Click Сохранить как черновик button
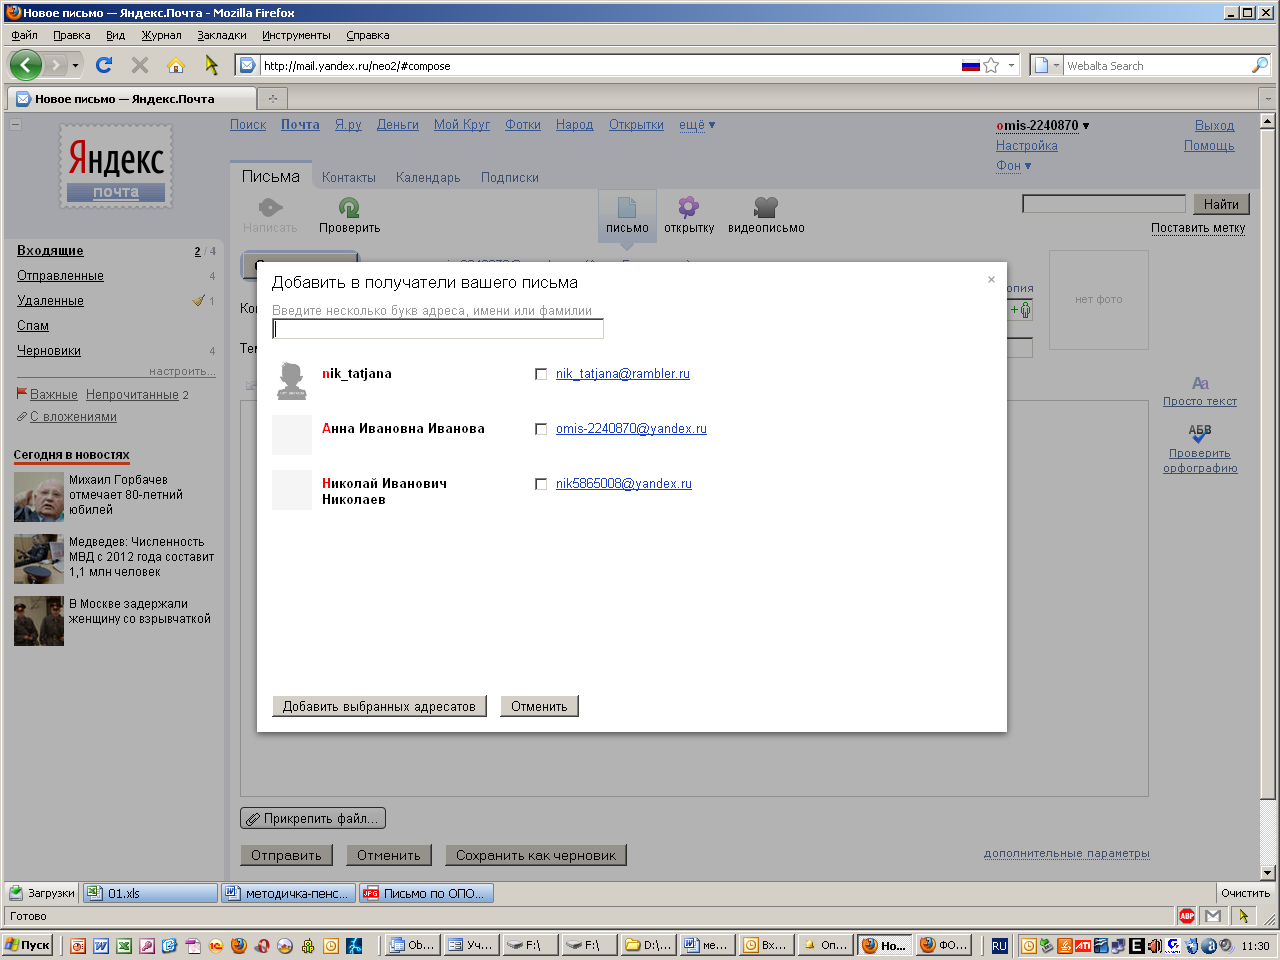This screenshot has width=1280, height=960. (x=536, y=855)
